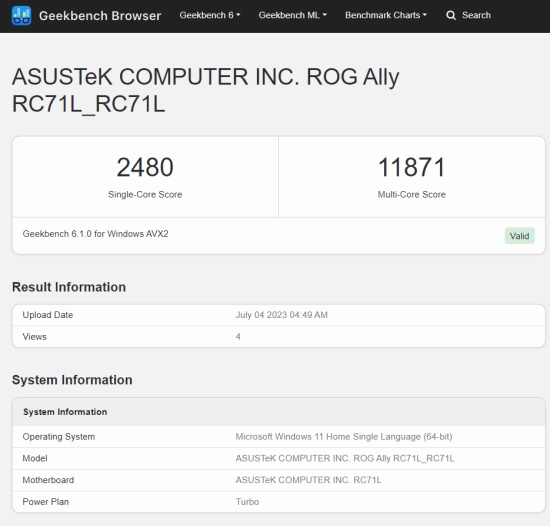Click the System Information section heading
The height and width of the screenshot is (526, 550).
pos(72,380)
